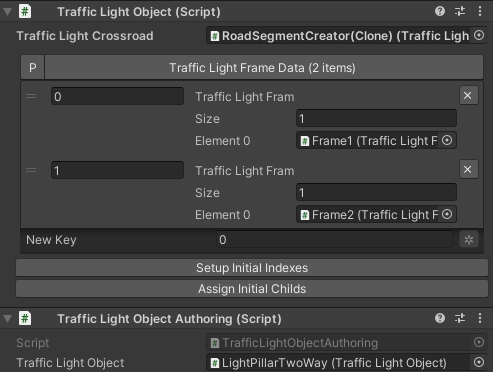Open object picker for LightPillarTwoWay field
Viewport: 493px width, 372px height.
pos(479,362)
